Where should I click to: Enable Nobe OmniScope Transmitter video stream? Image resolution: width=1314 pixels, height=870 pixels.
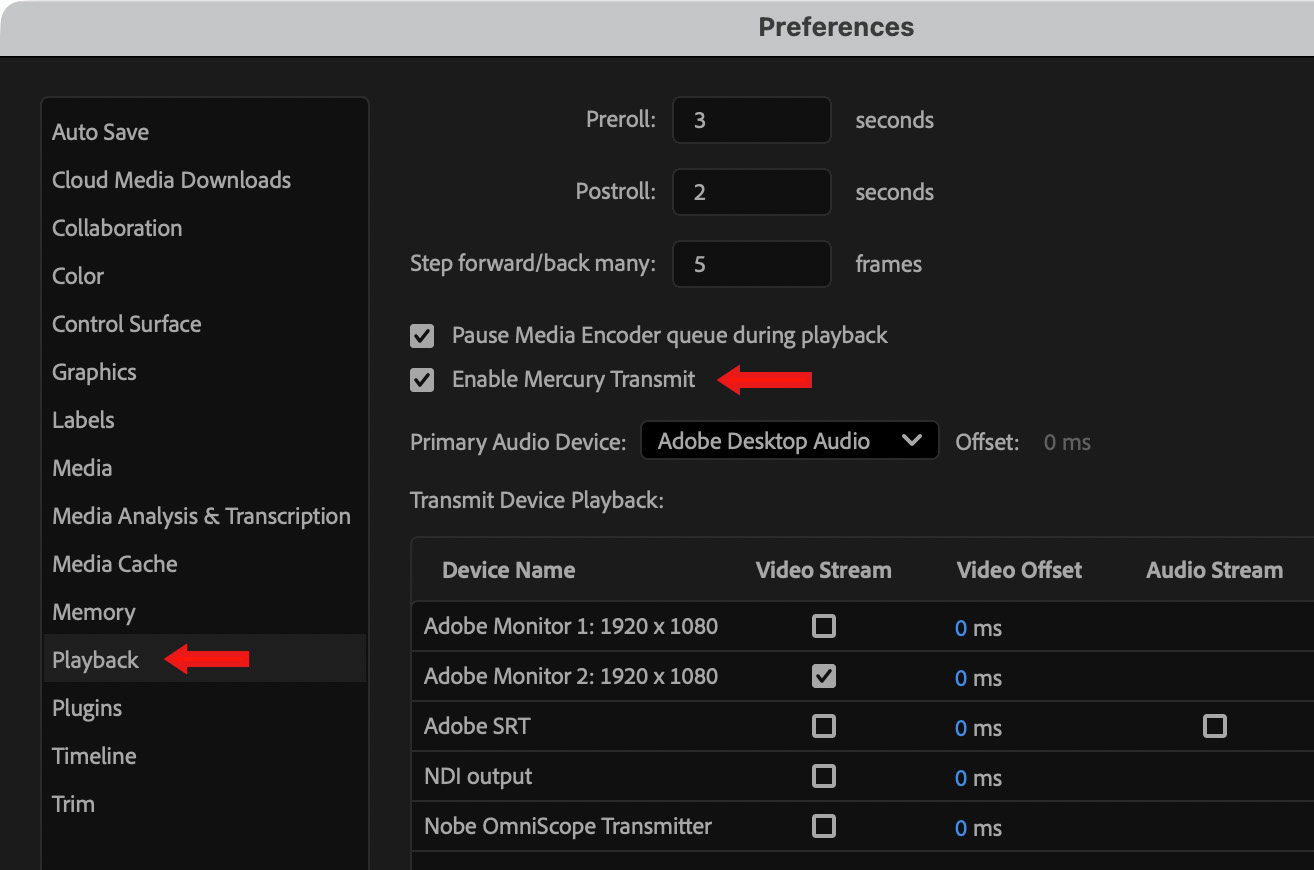[823, 826]
